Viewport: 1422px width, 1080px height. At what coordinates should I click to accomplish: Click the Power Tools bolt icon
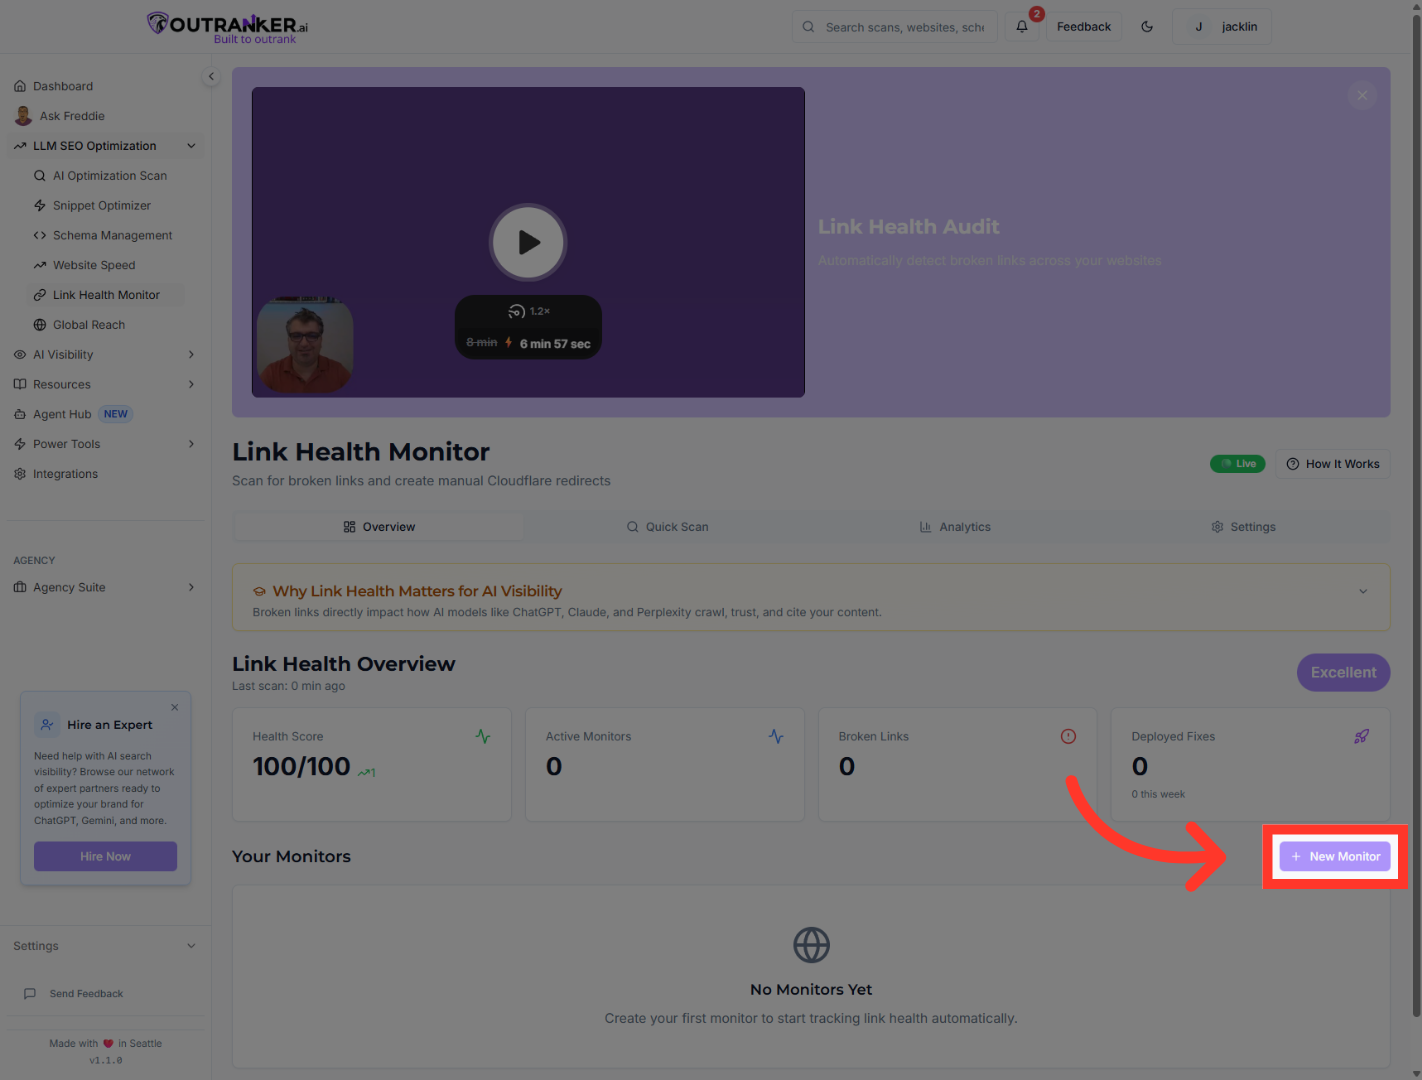(x=20, y=444)
